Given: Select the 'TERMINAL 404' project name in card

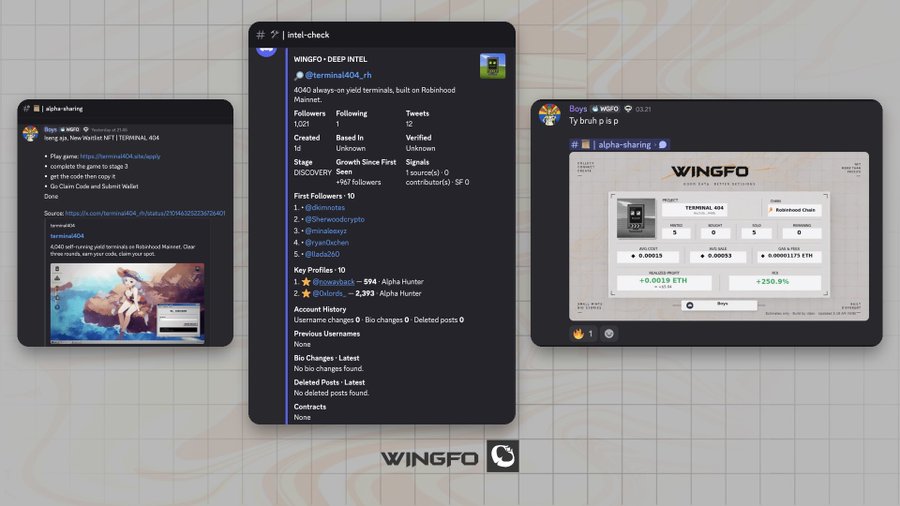Looking at the screenshot, I should (704, 208).
